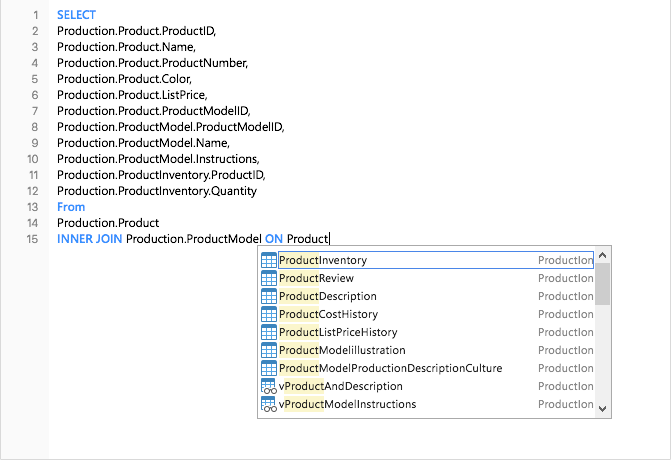
Task: Click the table icon beside ProductInventory
Action: click(x=268, y=260)
